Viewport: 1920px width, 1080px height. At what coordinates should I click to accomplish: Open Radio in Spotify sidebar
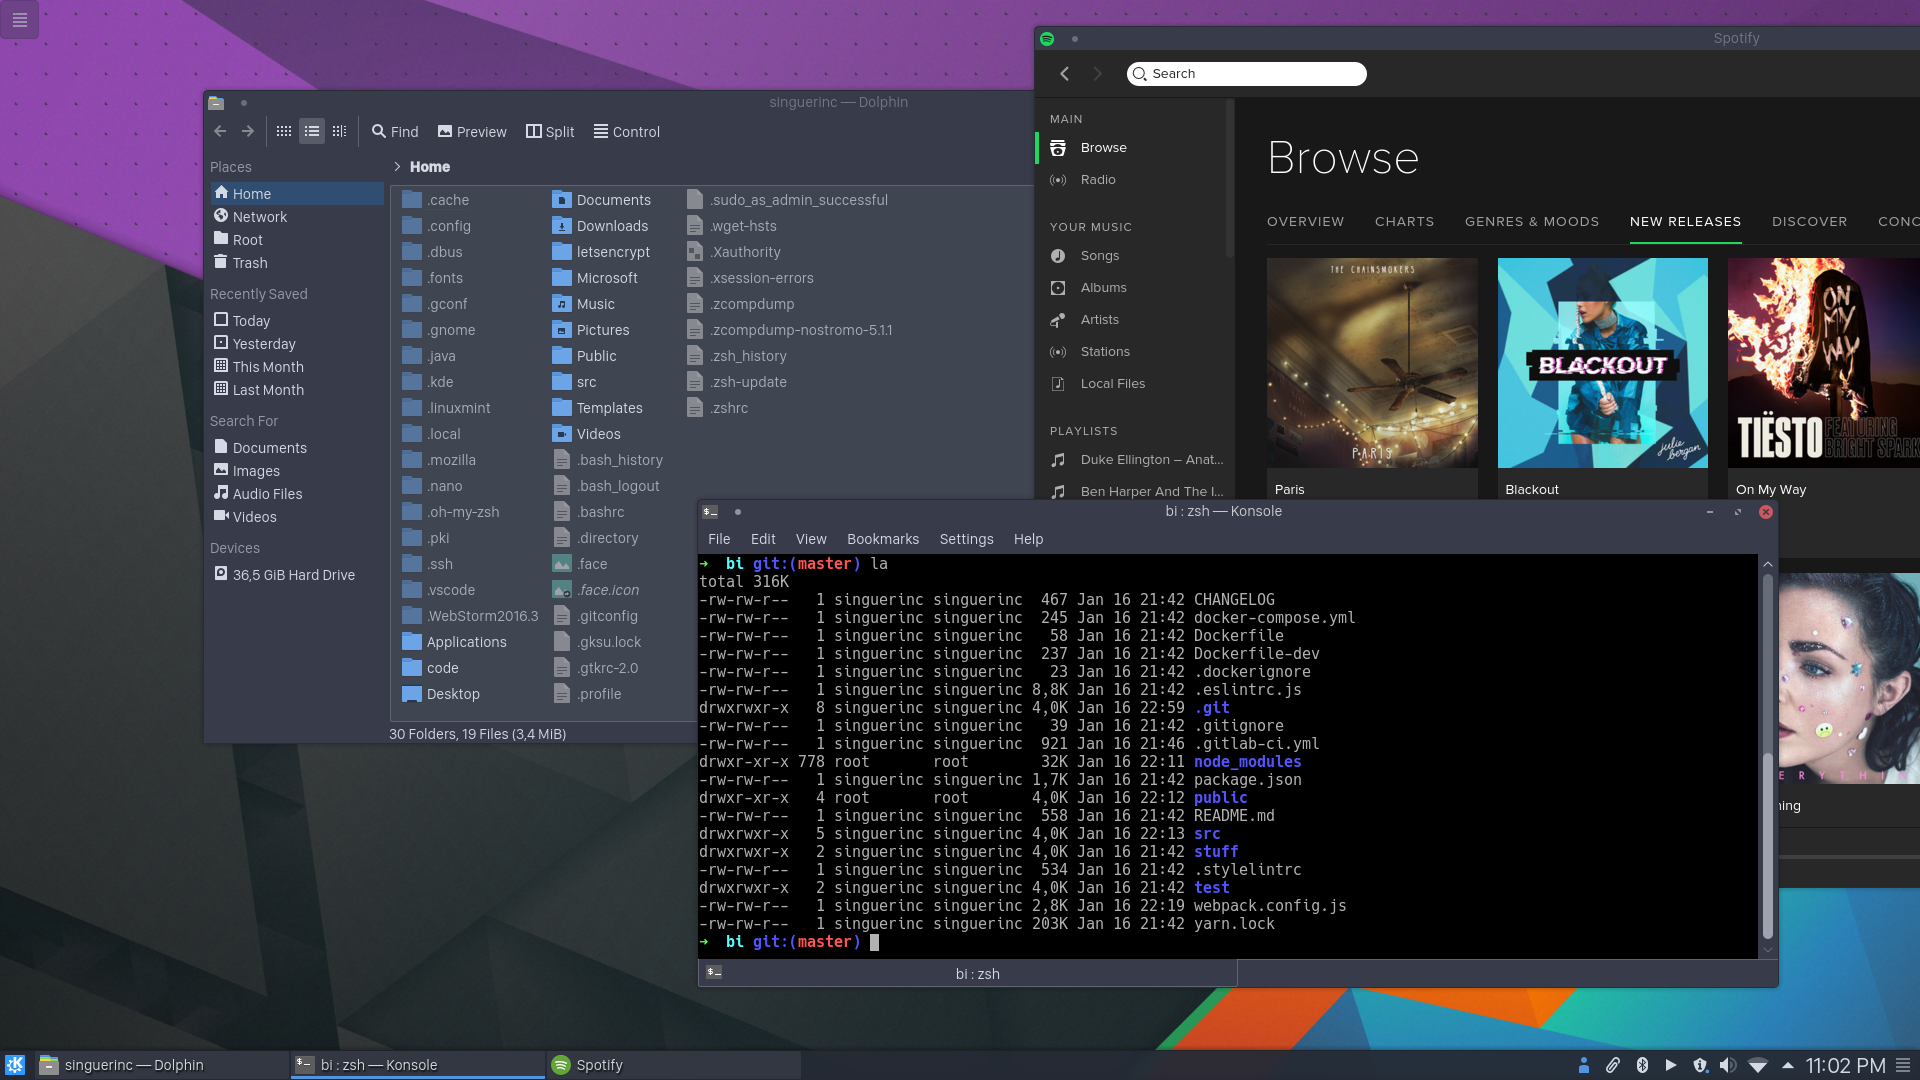tap(1098, 180)
